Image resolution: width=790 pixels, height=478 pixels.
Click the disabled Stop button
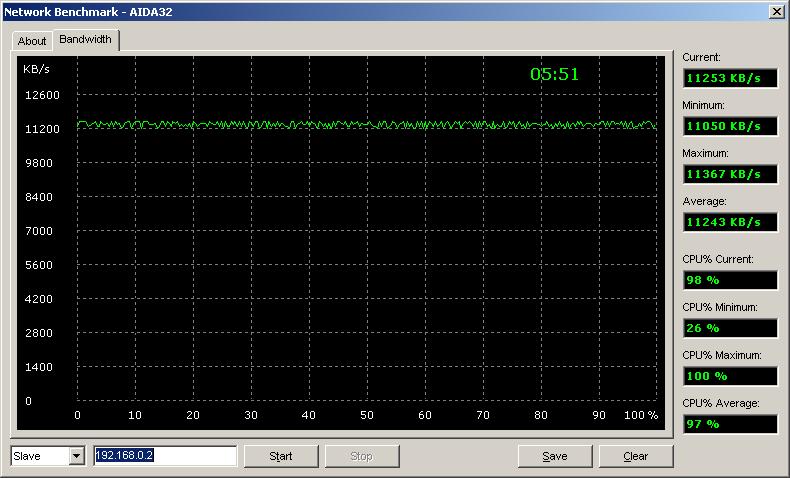362,456
